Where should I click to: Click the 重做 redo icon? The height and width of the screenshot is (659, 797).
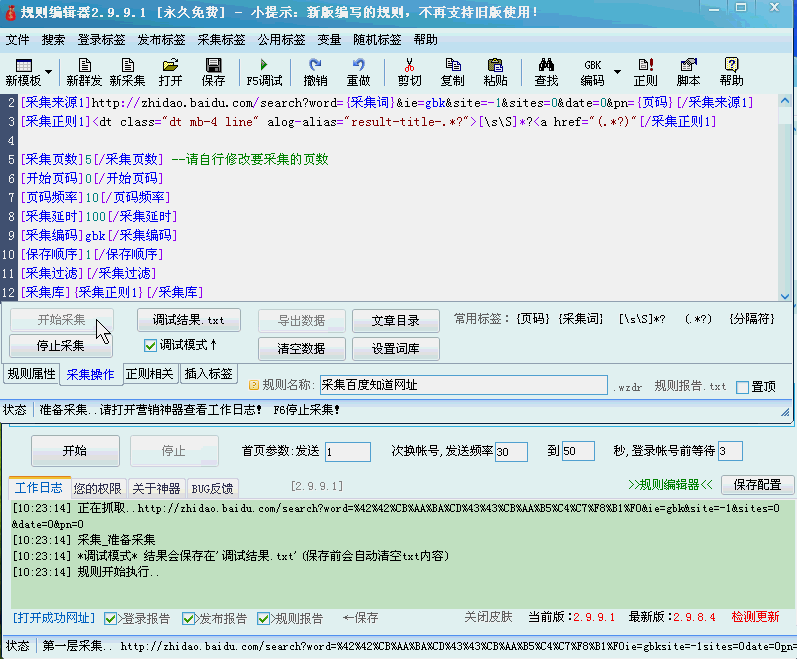click(x=358, y=72)
